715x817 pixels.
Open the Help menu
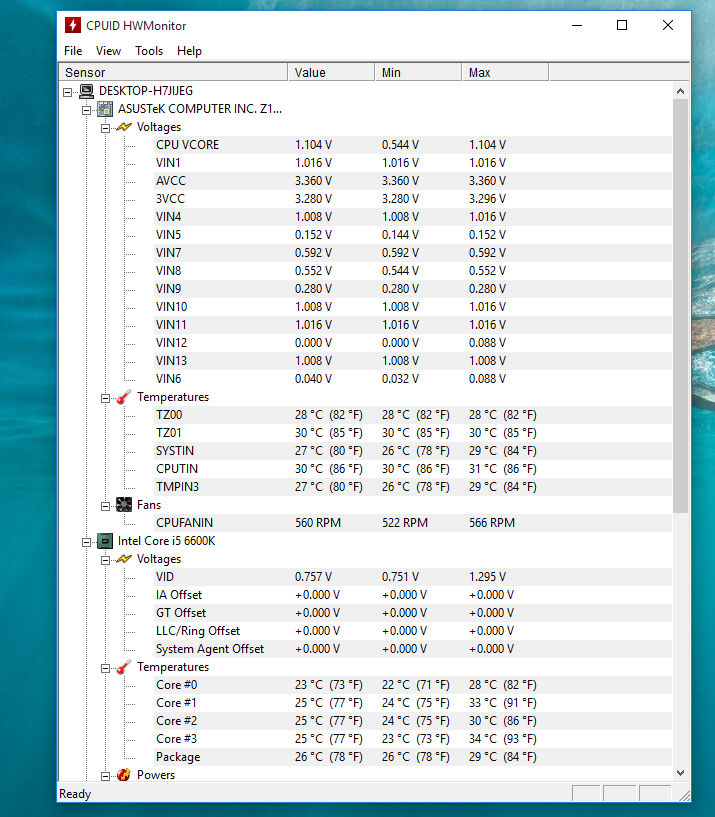189,51
